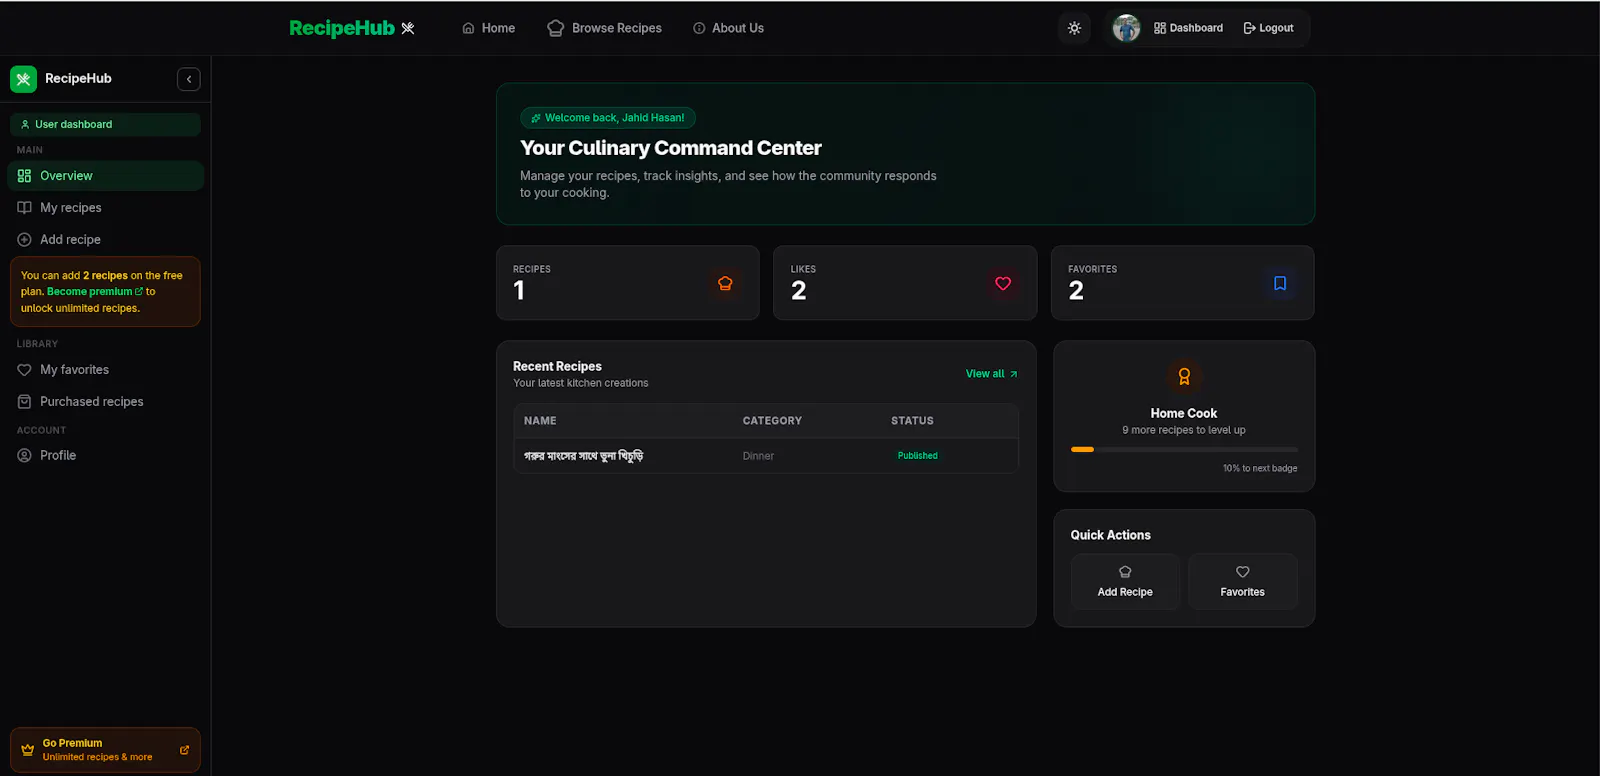Open My recipes in the sidebar
This screenshot has width=1600, height=776.
[x=106, y=208]
